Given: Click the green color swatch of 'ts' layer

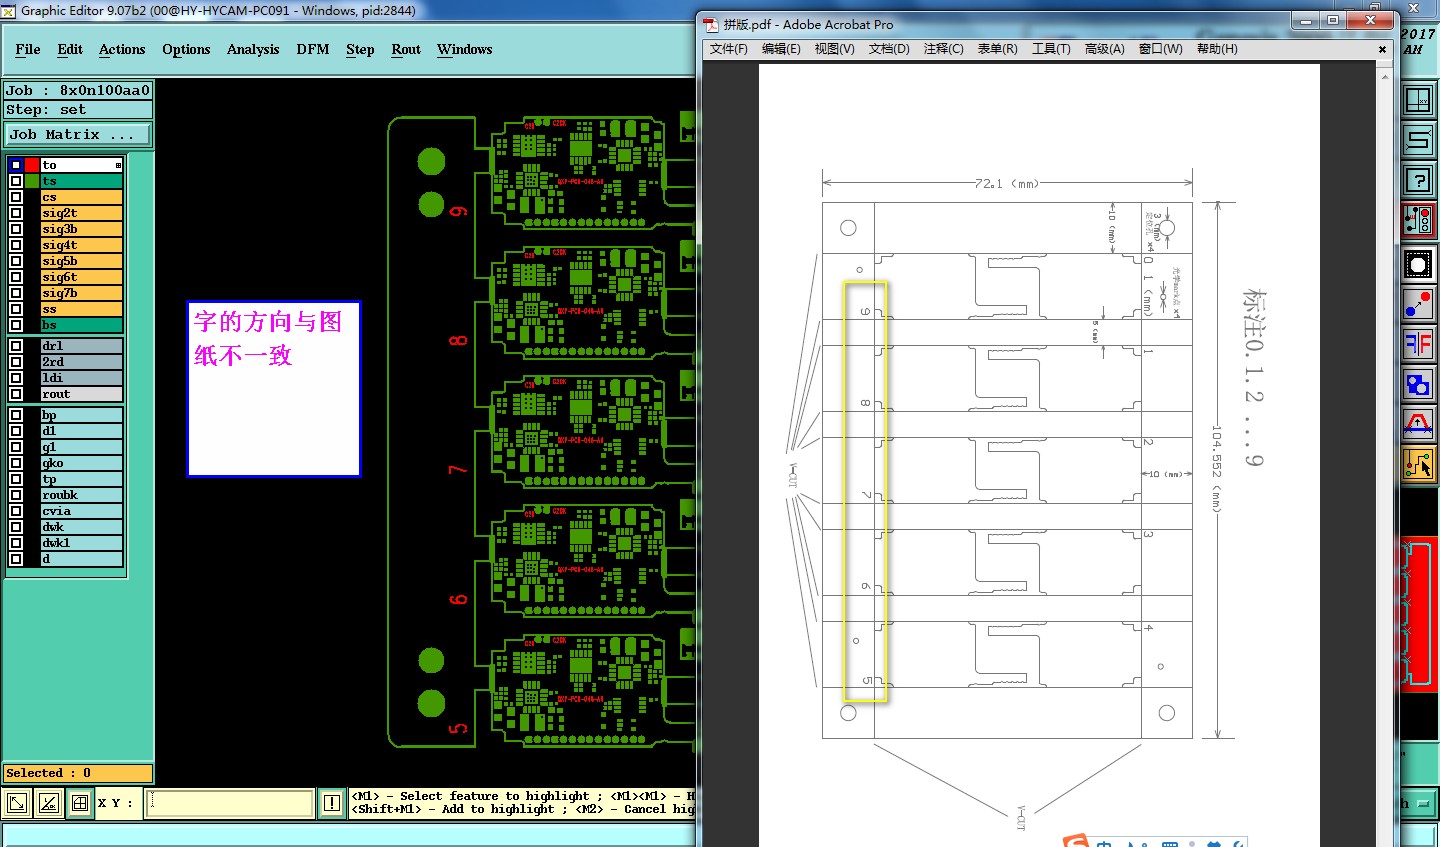Looking at the screenshot, I should [x=32, y=181].
